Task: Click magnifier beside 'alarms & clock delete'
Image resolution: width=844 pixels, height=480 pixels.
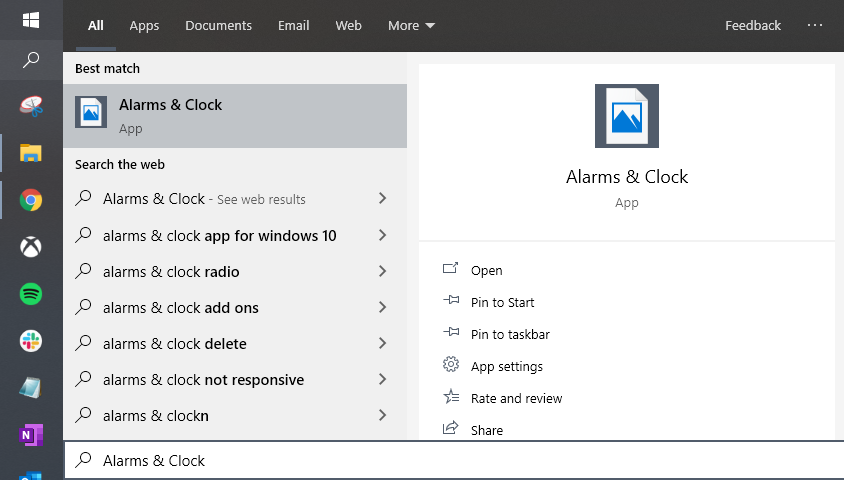Action: pyautogui.click(x=83, y=343)
